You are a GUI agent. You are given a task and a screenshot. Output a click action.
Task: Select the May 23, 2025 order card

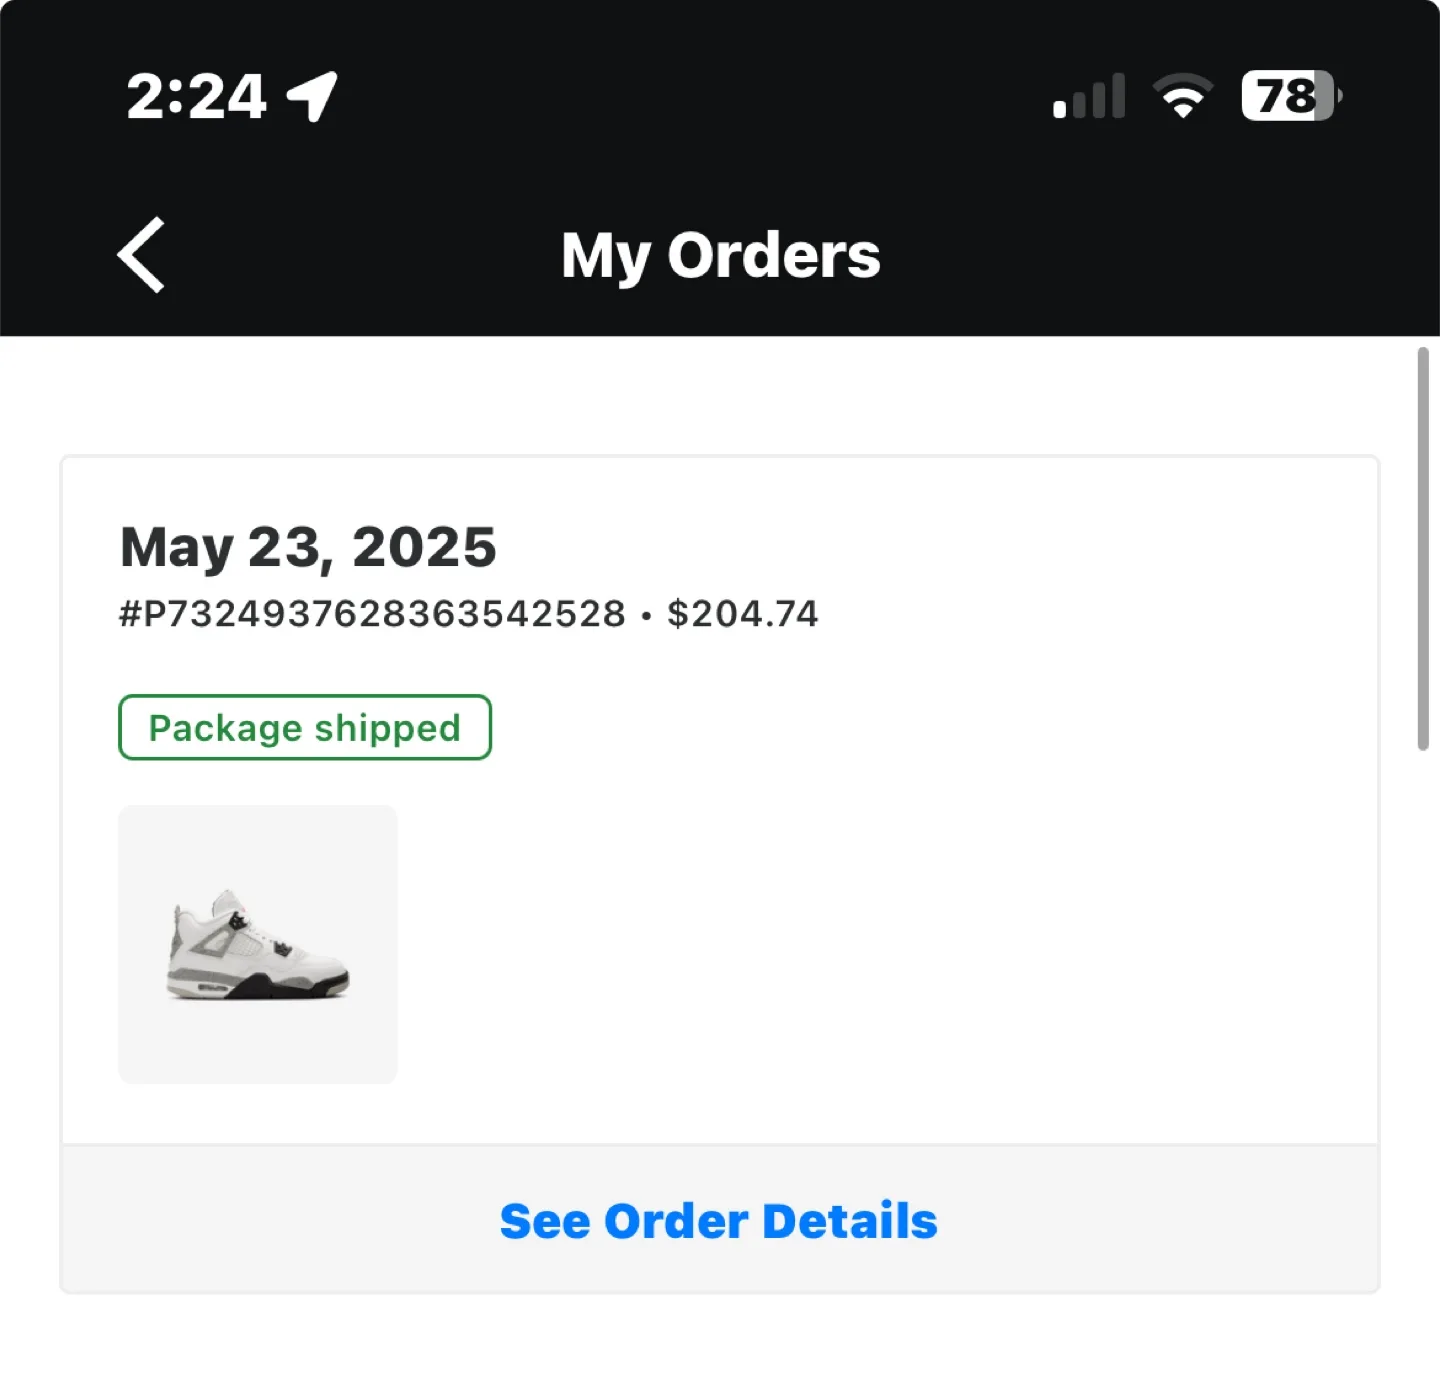720,800
